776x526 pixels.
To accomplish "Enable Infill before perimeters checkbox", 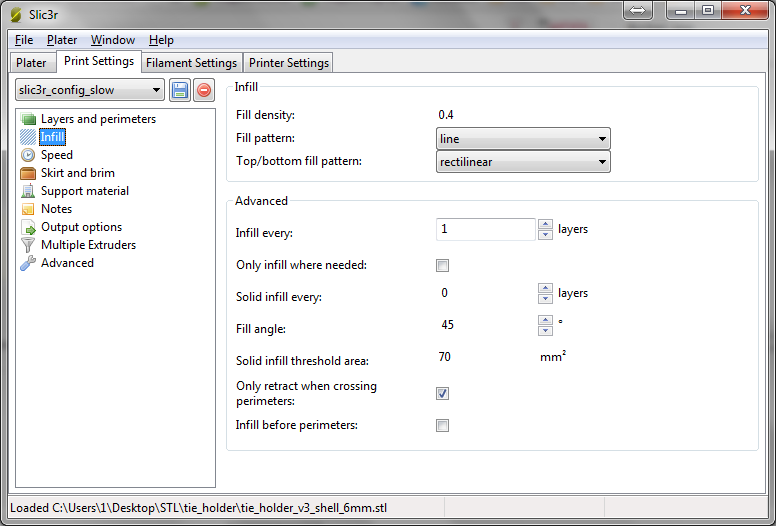I will point(442,426).
